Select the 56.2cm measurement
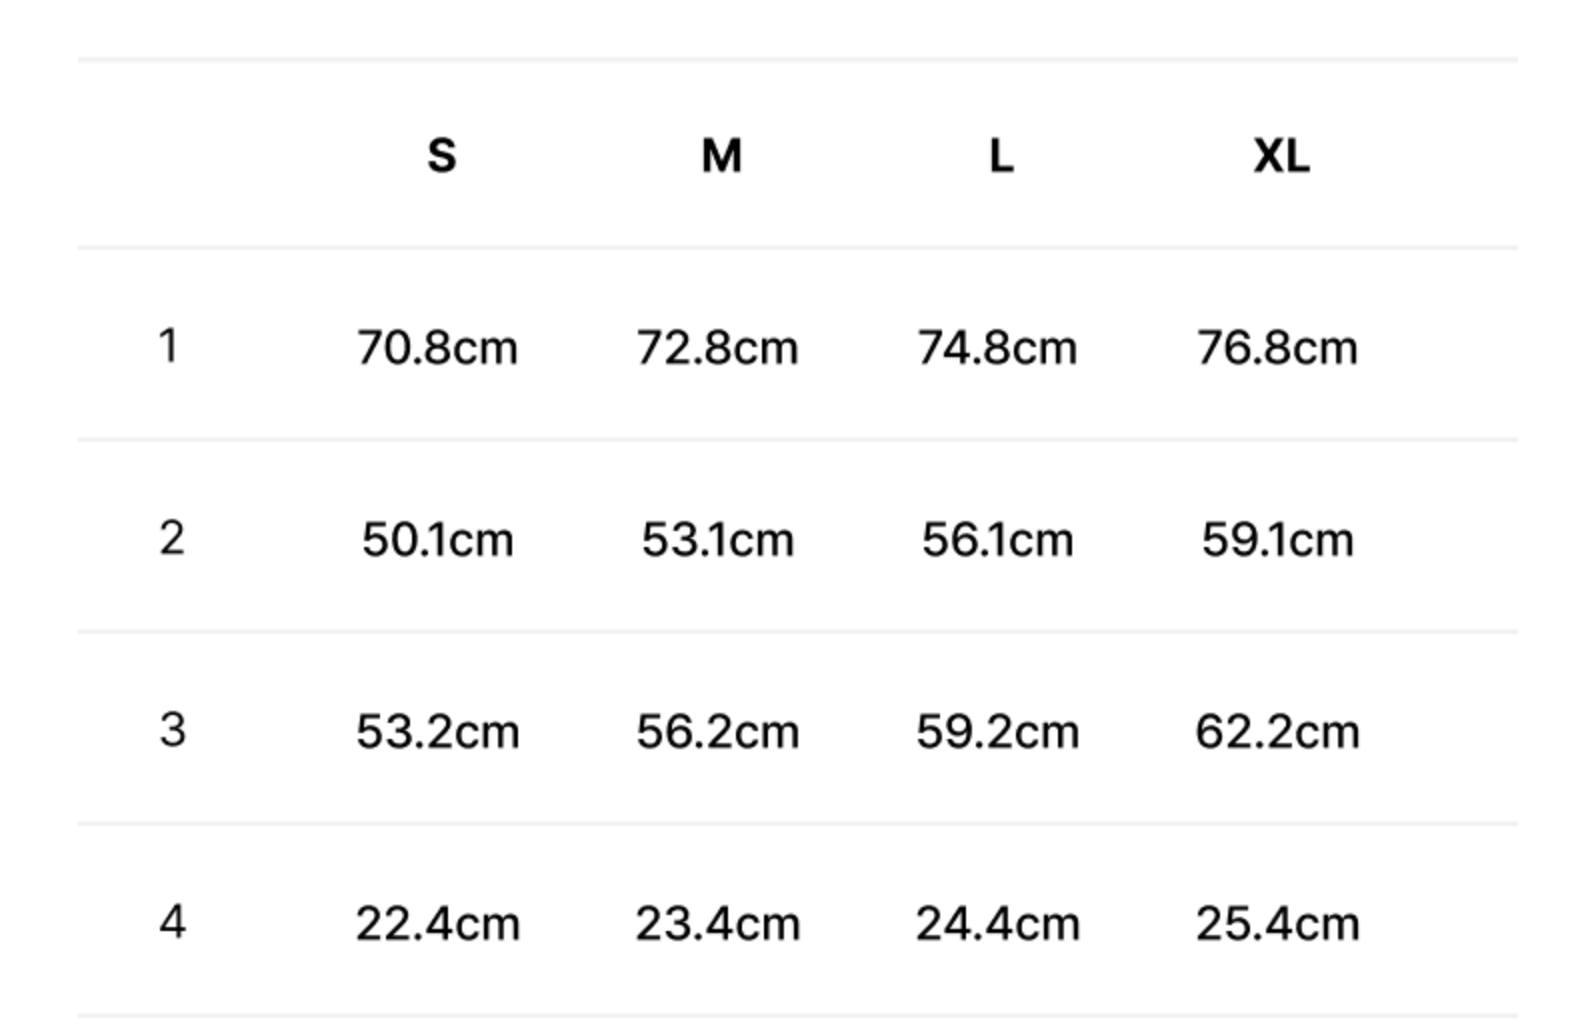Viewport: 1573px width, 1036px height. pyautogui.click(x=717, y=732)
